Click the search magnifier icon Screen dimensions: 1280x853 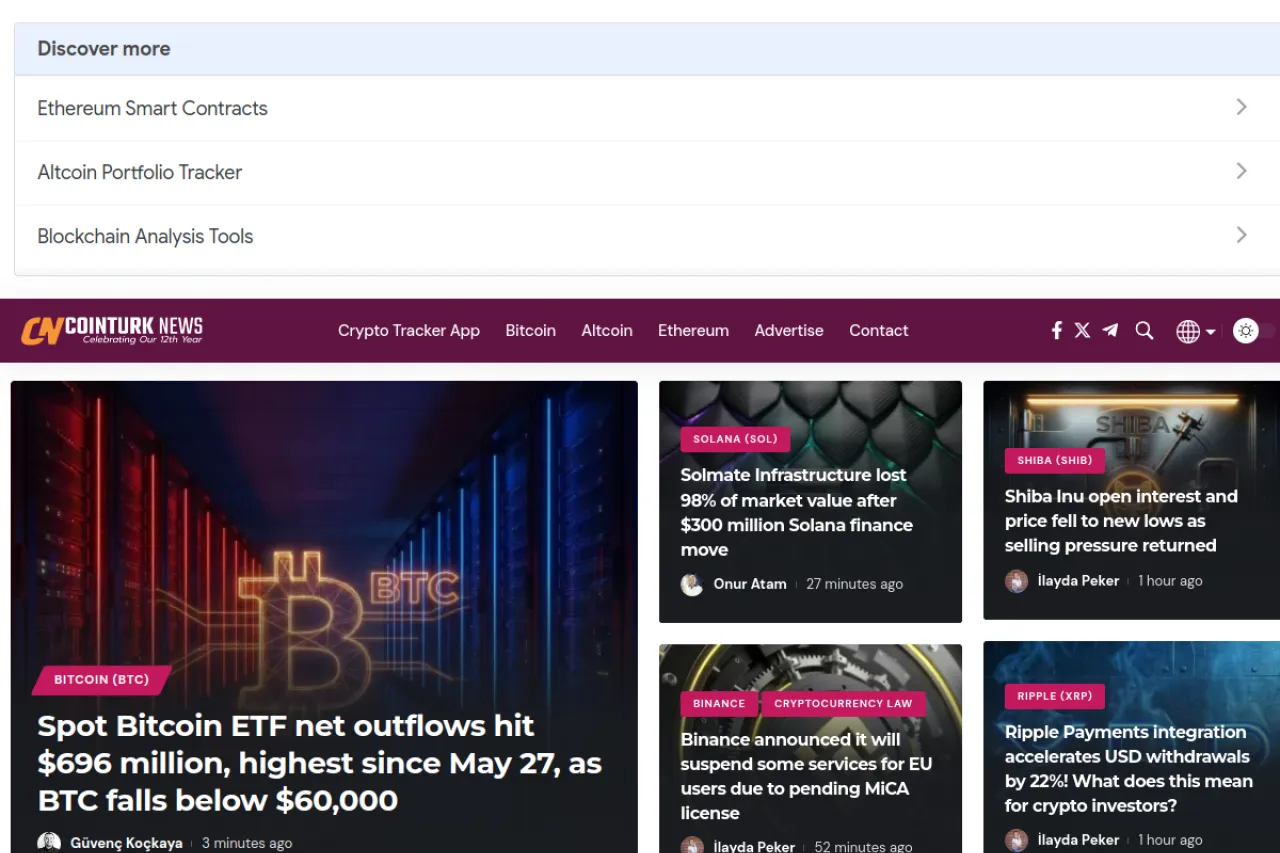[x=1144, y=330]
